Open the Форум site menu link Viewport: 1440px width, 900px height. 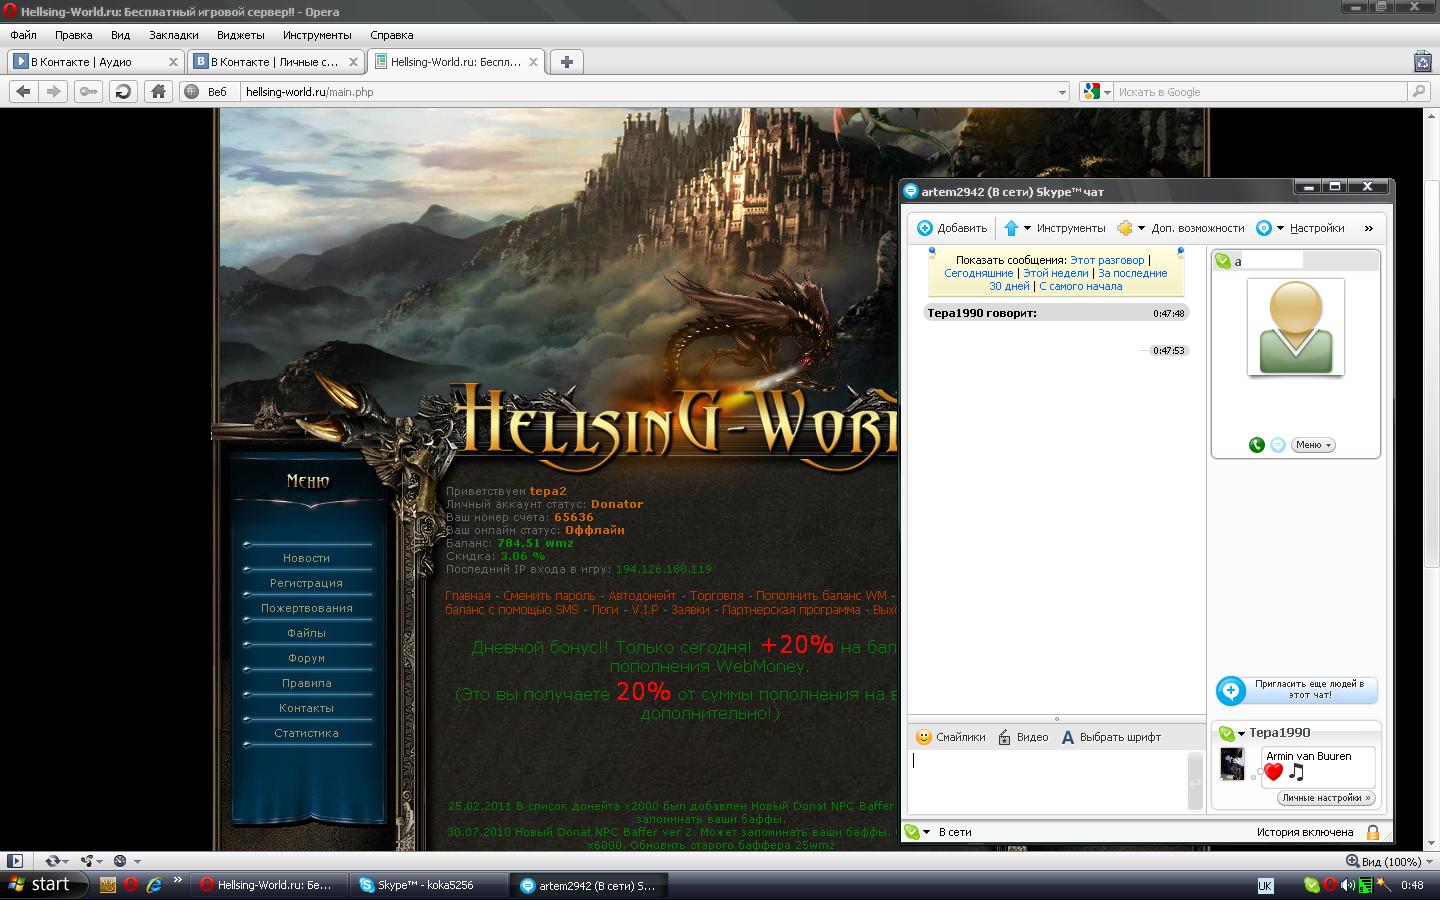click(306, 658)
